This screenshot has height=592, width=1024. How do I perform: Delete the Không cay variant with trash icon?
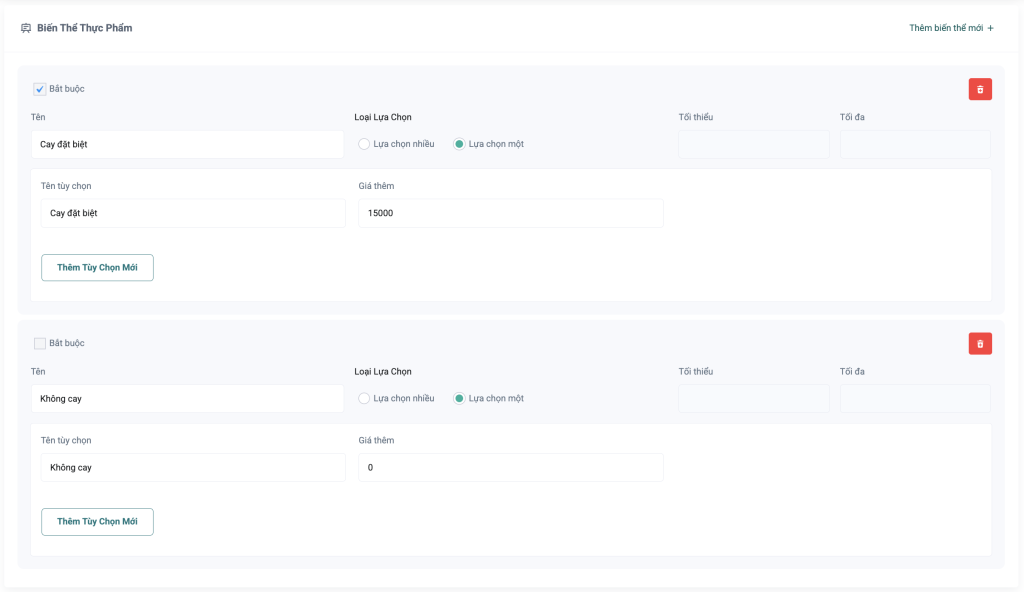(980, 343)
